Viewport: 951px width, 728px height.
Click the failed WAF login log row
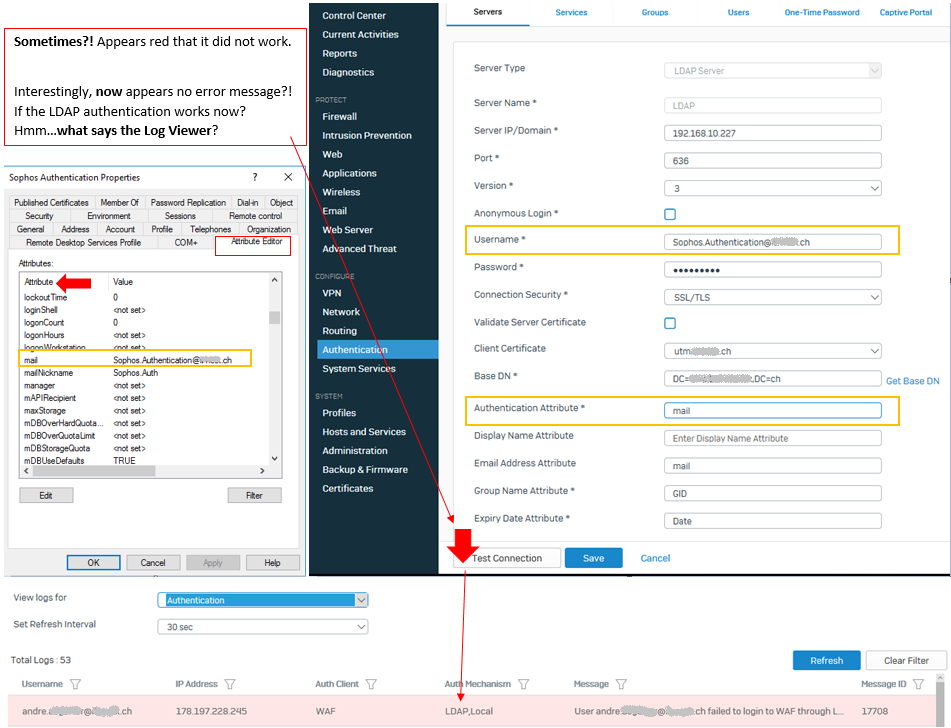coord(471,711)
